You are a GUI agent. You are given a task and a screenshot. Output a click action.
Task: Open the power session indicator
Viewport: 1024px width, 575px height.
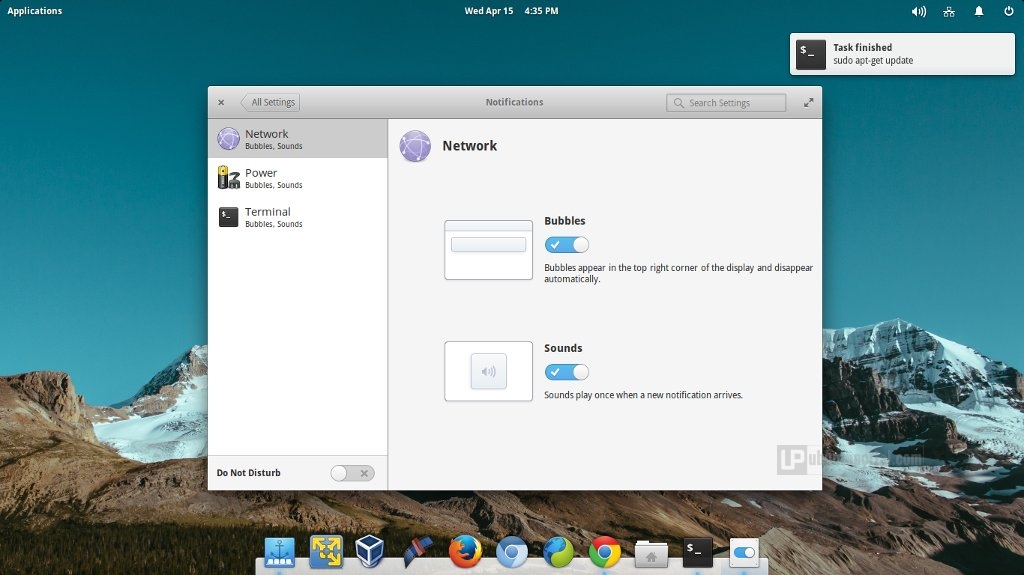coord(1008,11)
